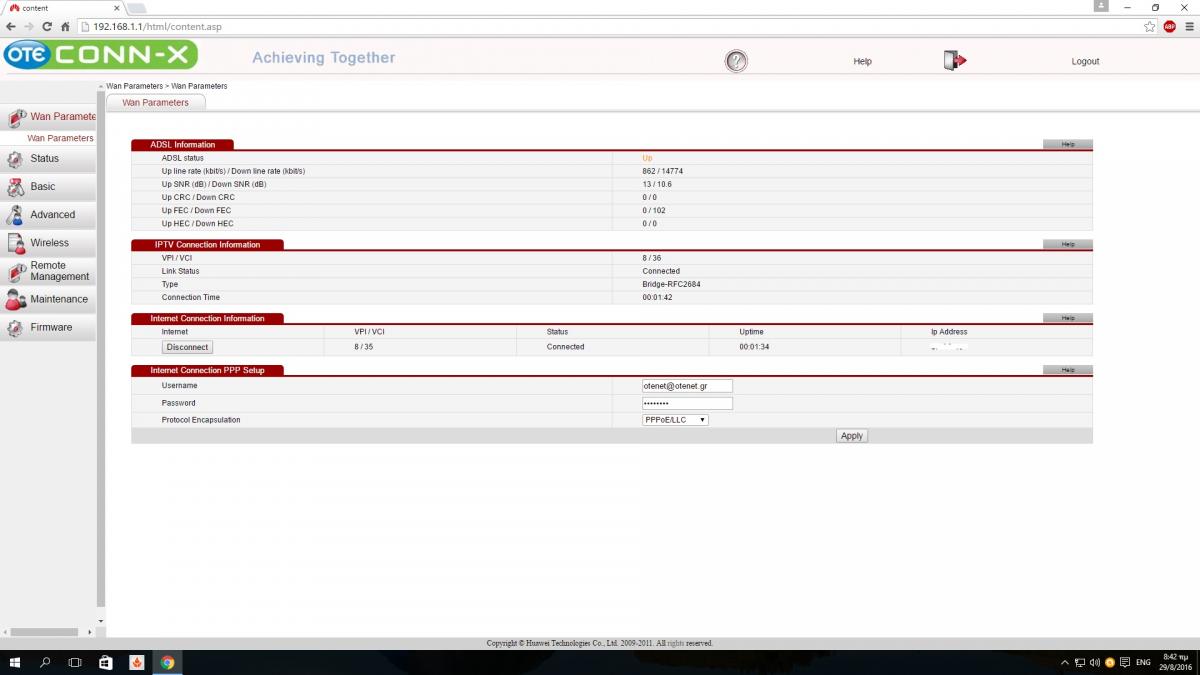
Task: Select Wan Parameters sidebar sub-item
Action: (x=60, y=138)
